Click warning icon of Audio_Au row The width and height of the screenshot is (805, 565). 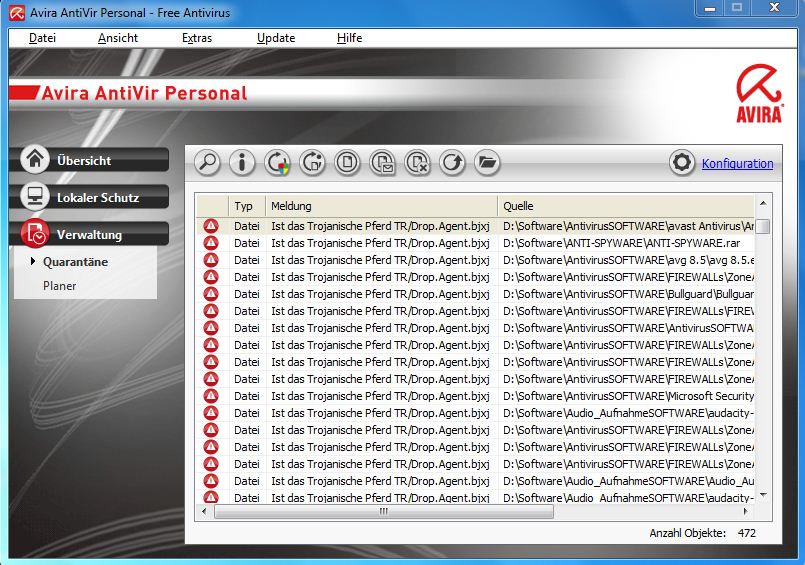[x=211, y=481]
